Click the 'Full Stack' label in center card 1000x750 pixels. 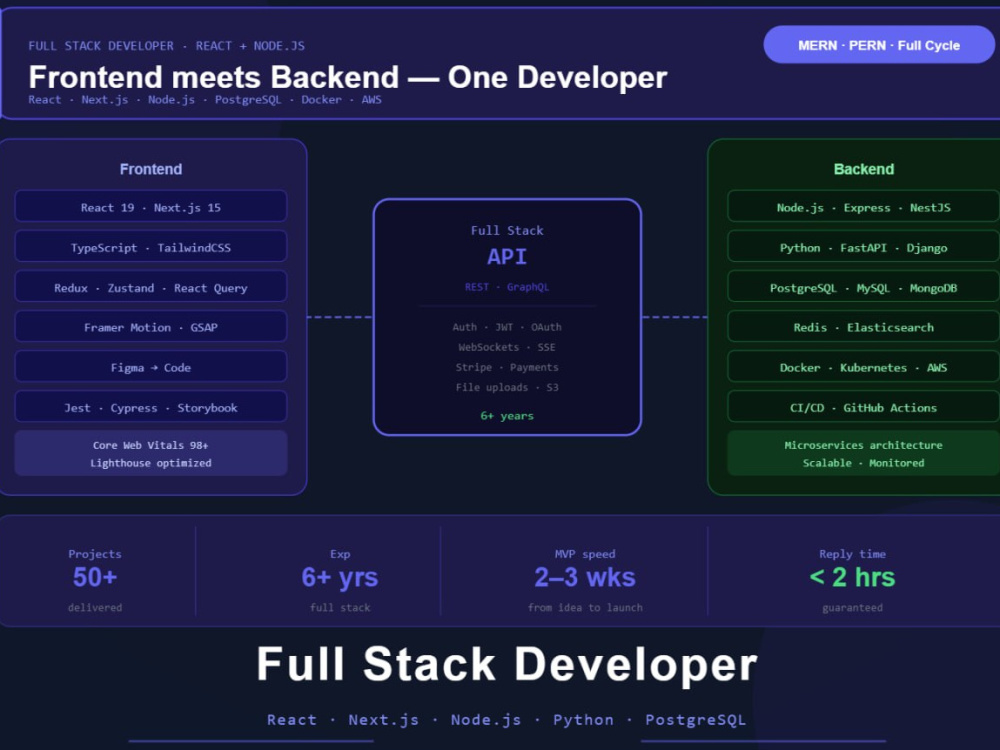point(507,230)
